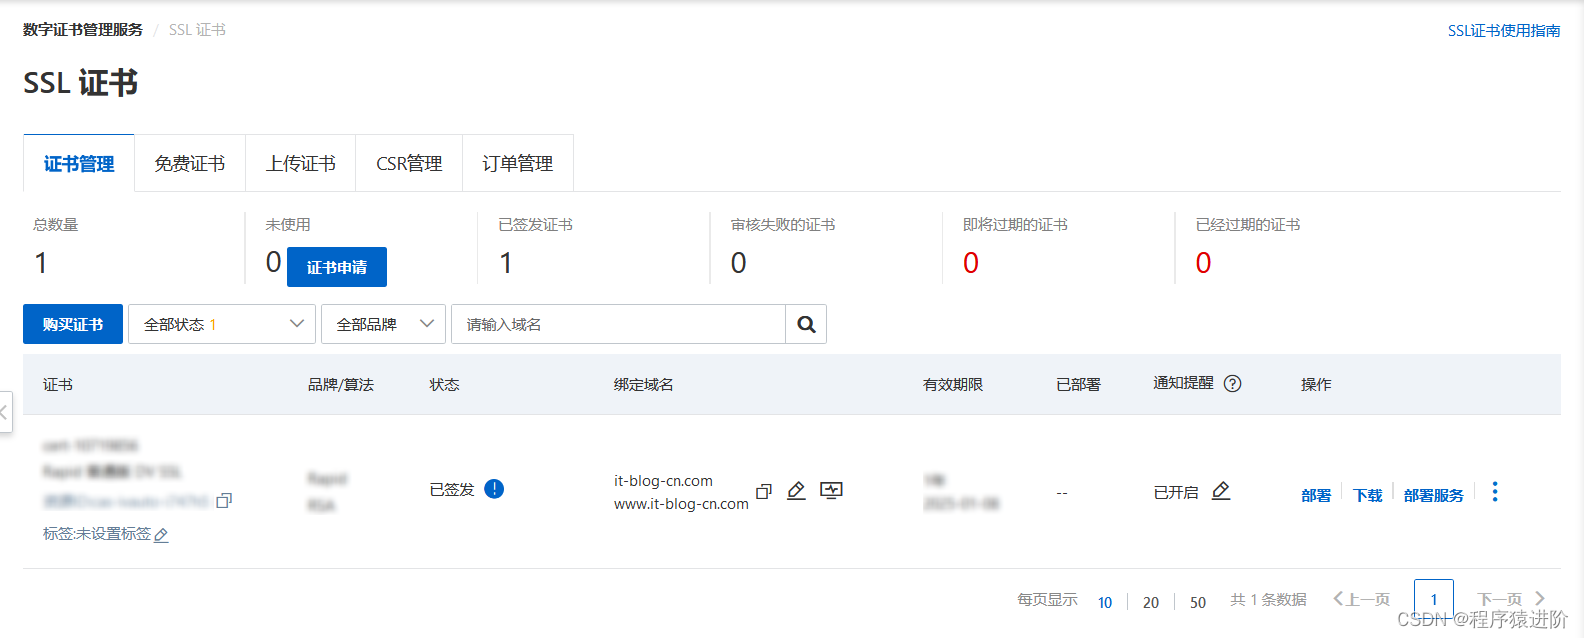Click the 购买证书 button
The height and width of the screenshot is (638, 1584).
73,324
